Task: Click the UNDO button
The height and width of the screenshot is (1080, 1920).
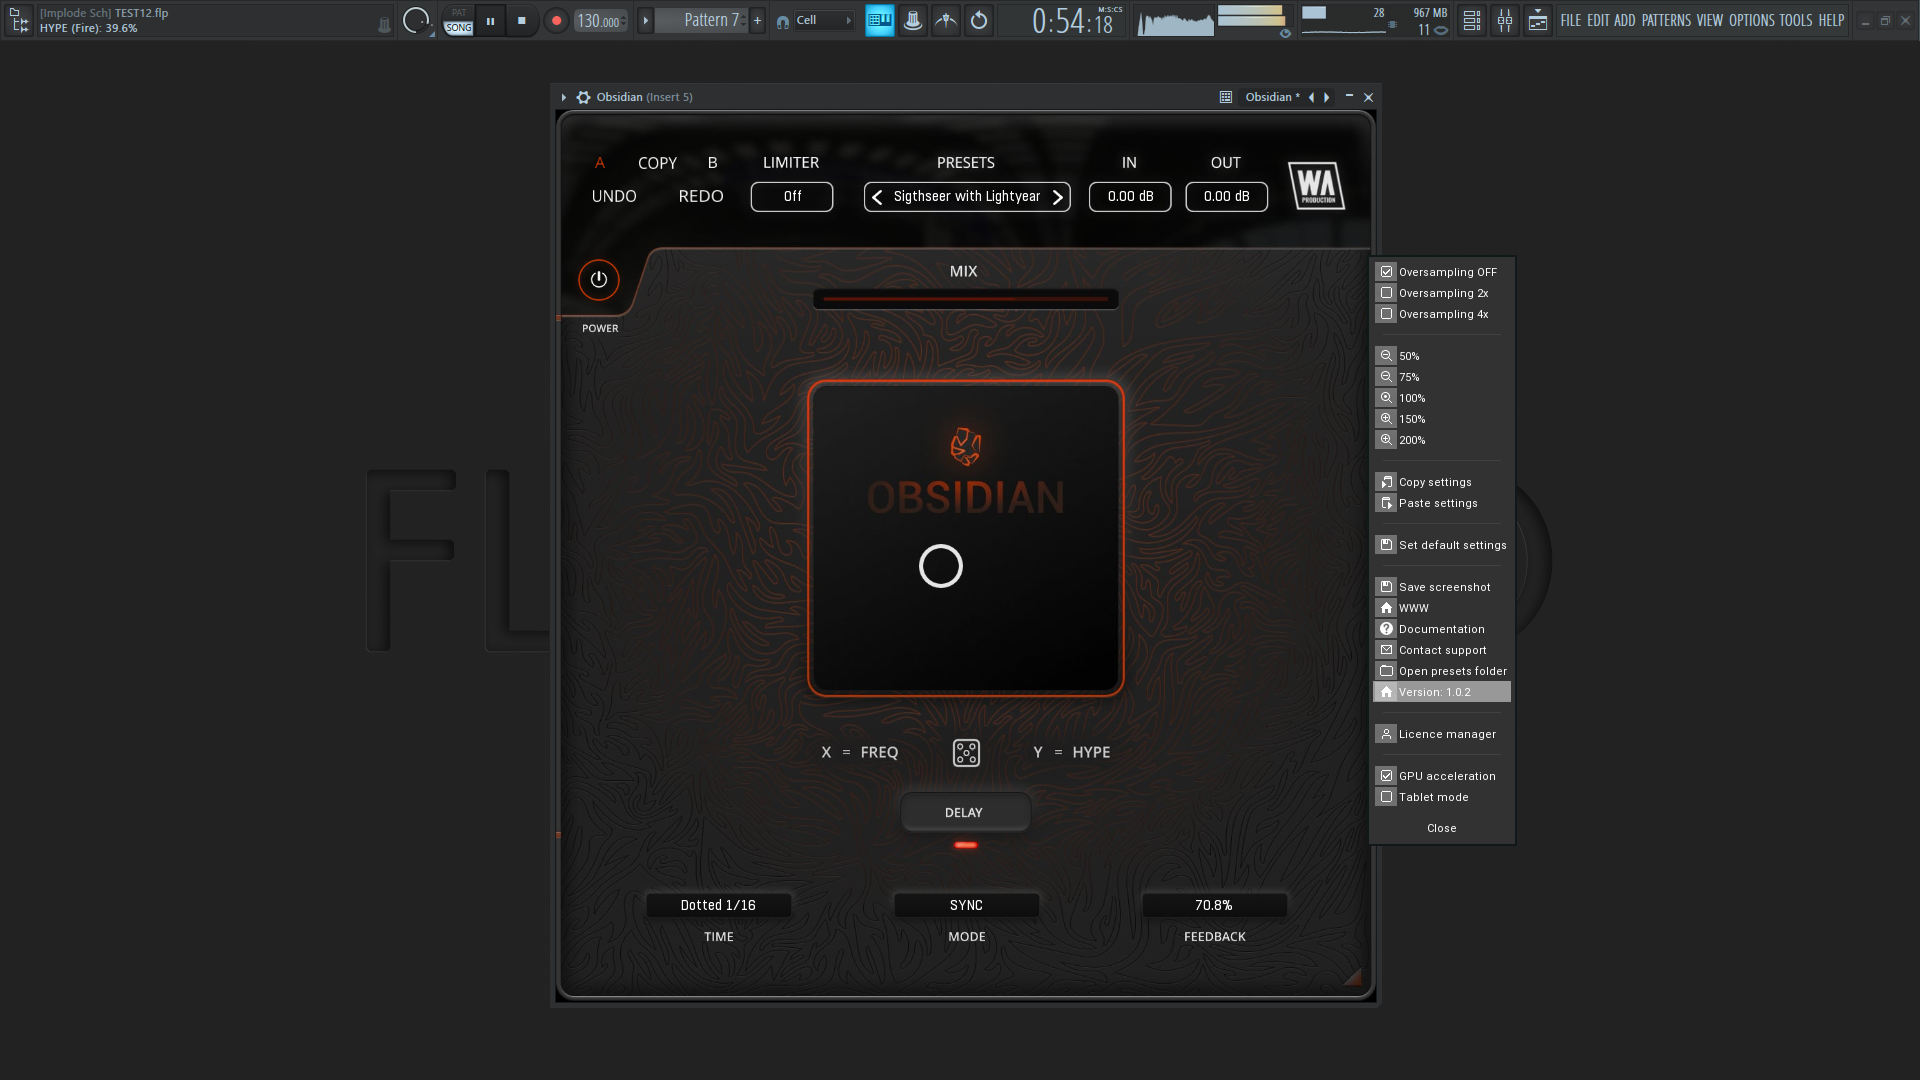Action: pos(614,197)
